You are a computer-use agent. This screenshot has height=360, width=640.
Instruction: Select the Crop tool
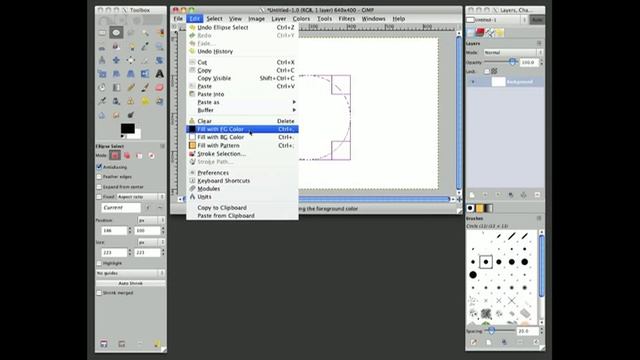(x=145, y=60)
